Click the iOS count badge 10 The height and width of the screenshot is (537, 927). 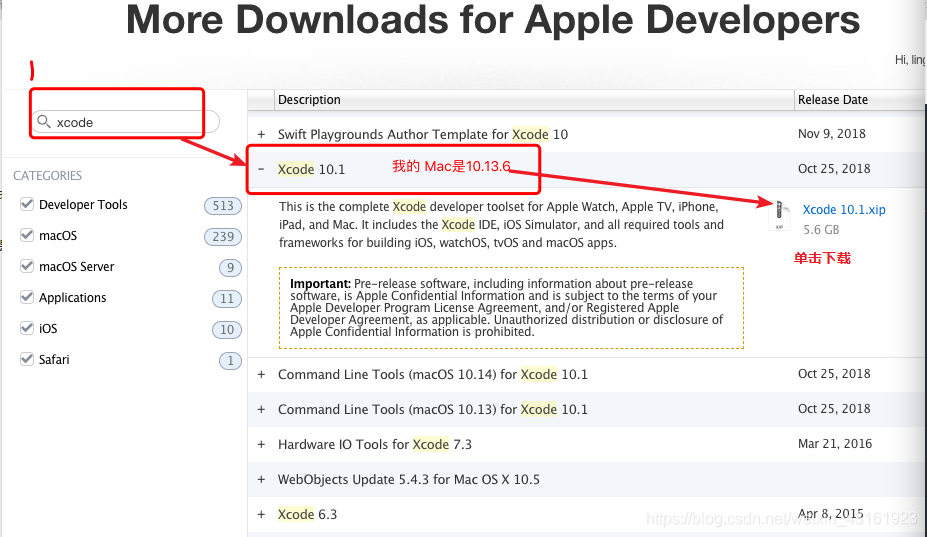[227, 329]
